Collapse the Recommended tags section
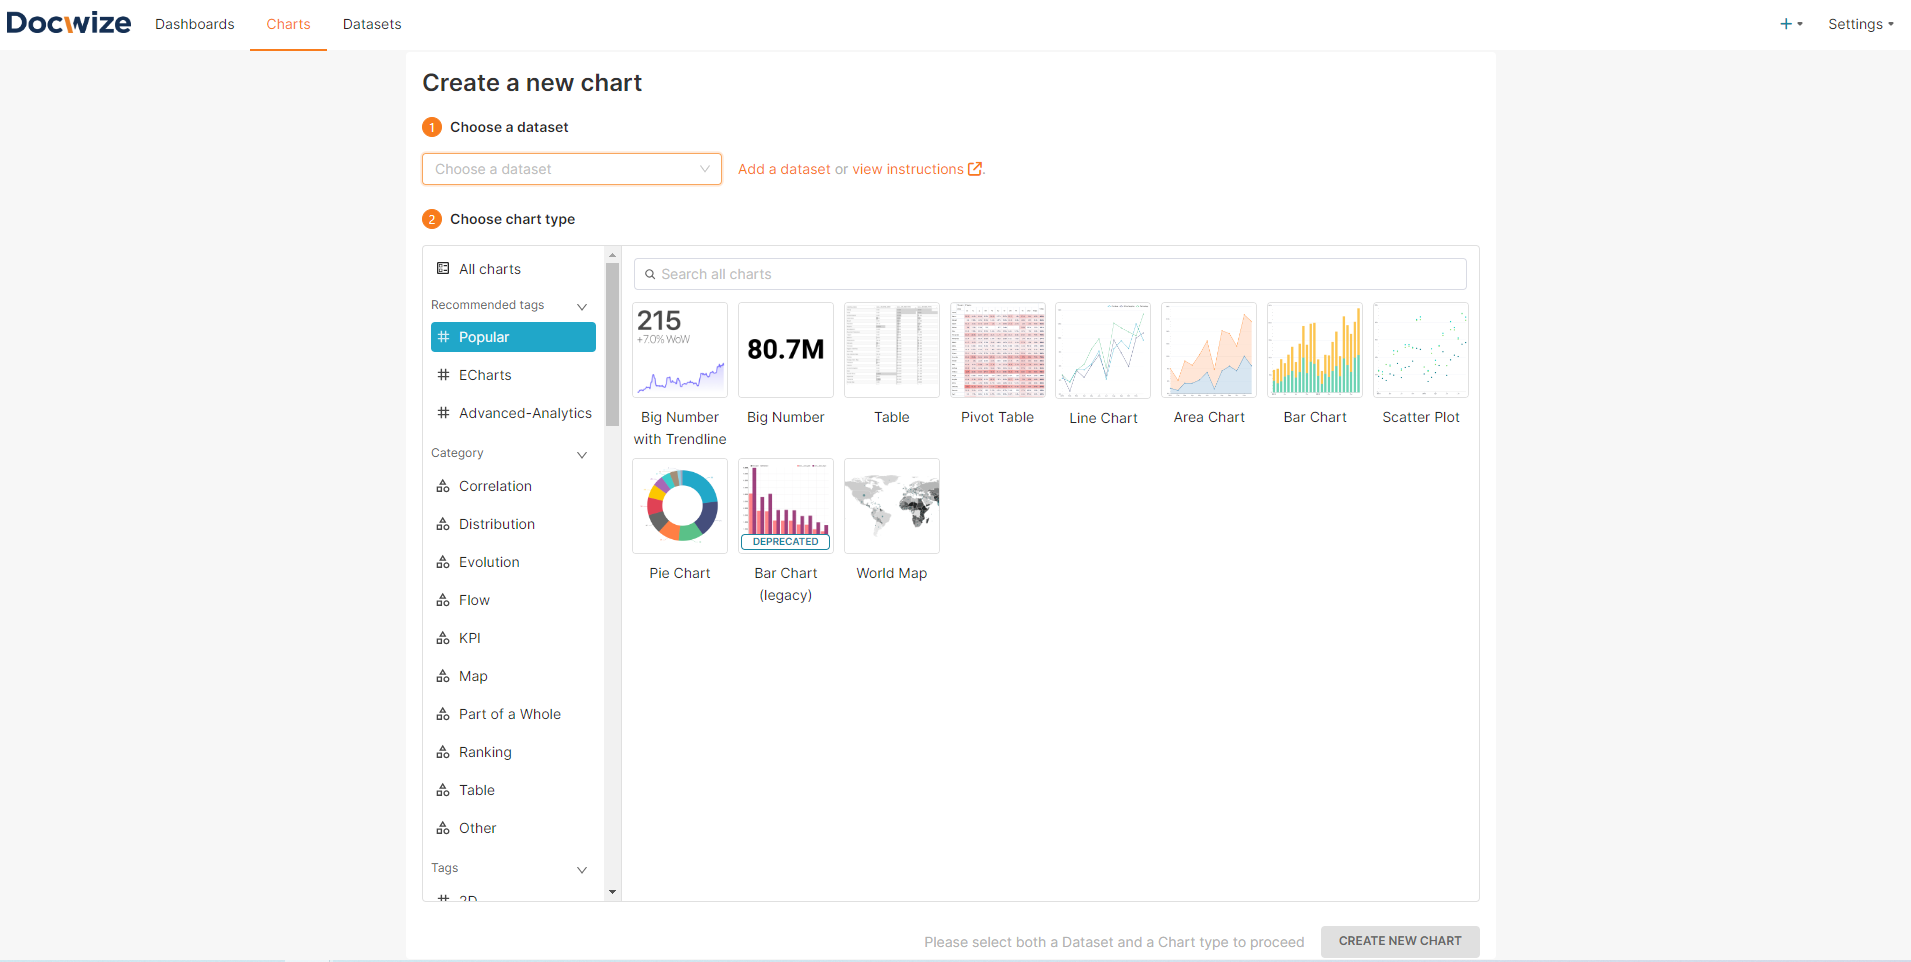The height and width of the screenshot is (962, 1911). [582, 306]
